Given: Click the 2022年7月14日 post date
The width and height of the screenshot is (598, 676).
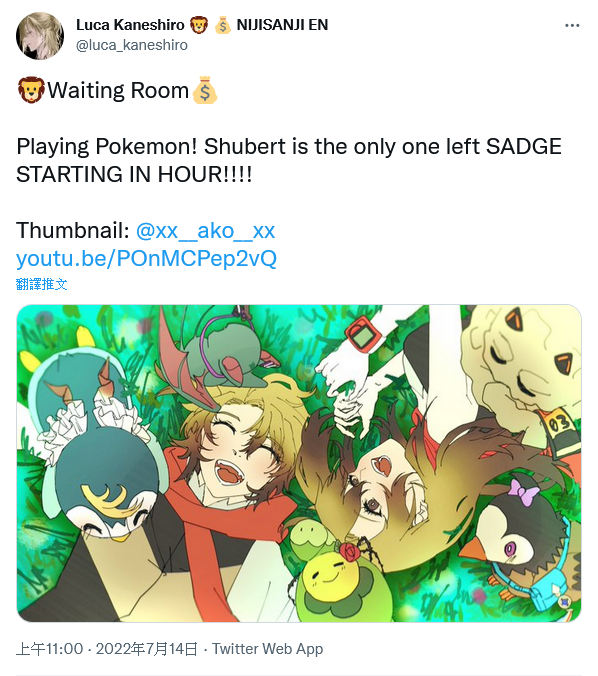Looking at the screenshot, I should (x=147, y=649).
